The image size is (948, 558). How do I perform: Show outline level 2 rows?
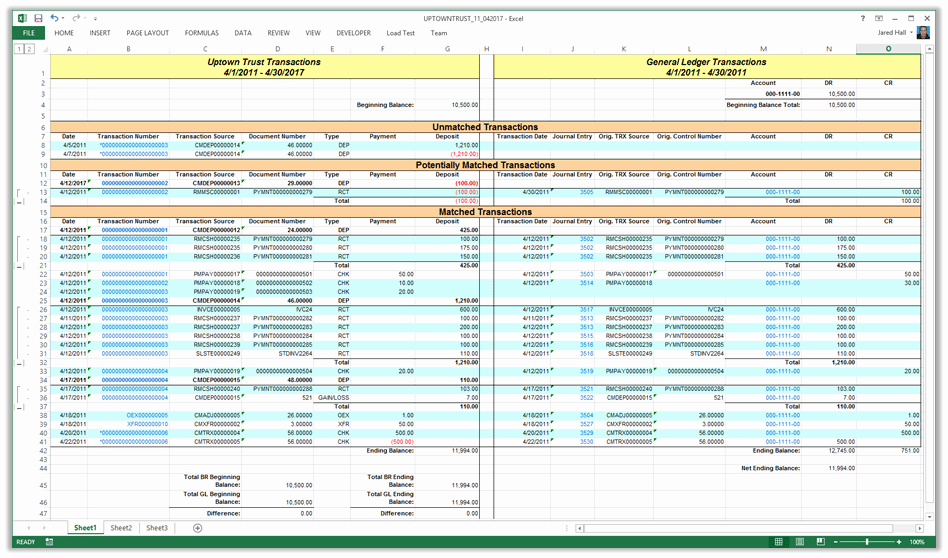coord(28,49)
